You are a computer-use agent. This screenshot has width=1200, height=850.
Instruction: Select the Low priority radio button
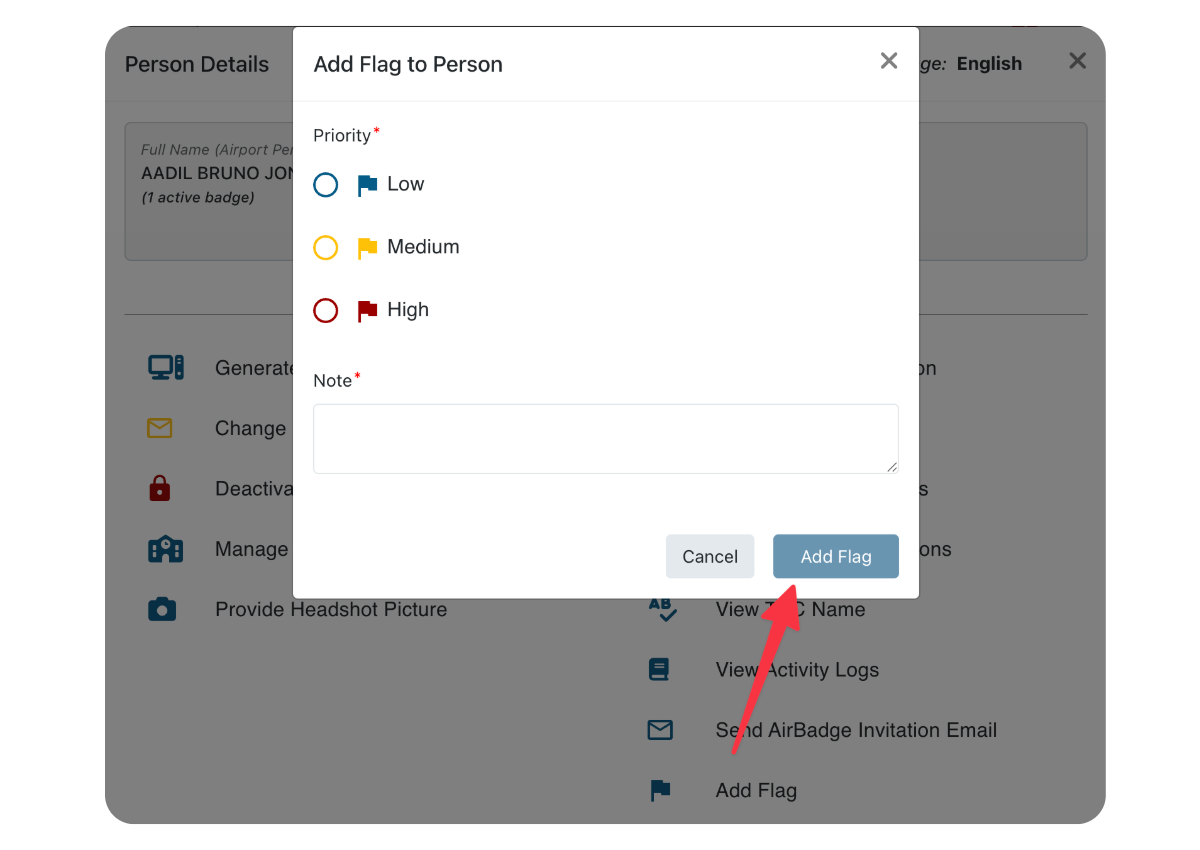pos(326,185)
